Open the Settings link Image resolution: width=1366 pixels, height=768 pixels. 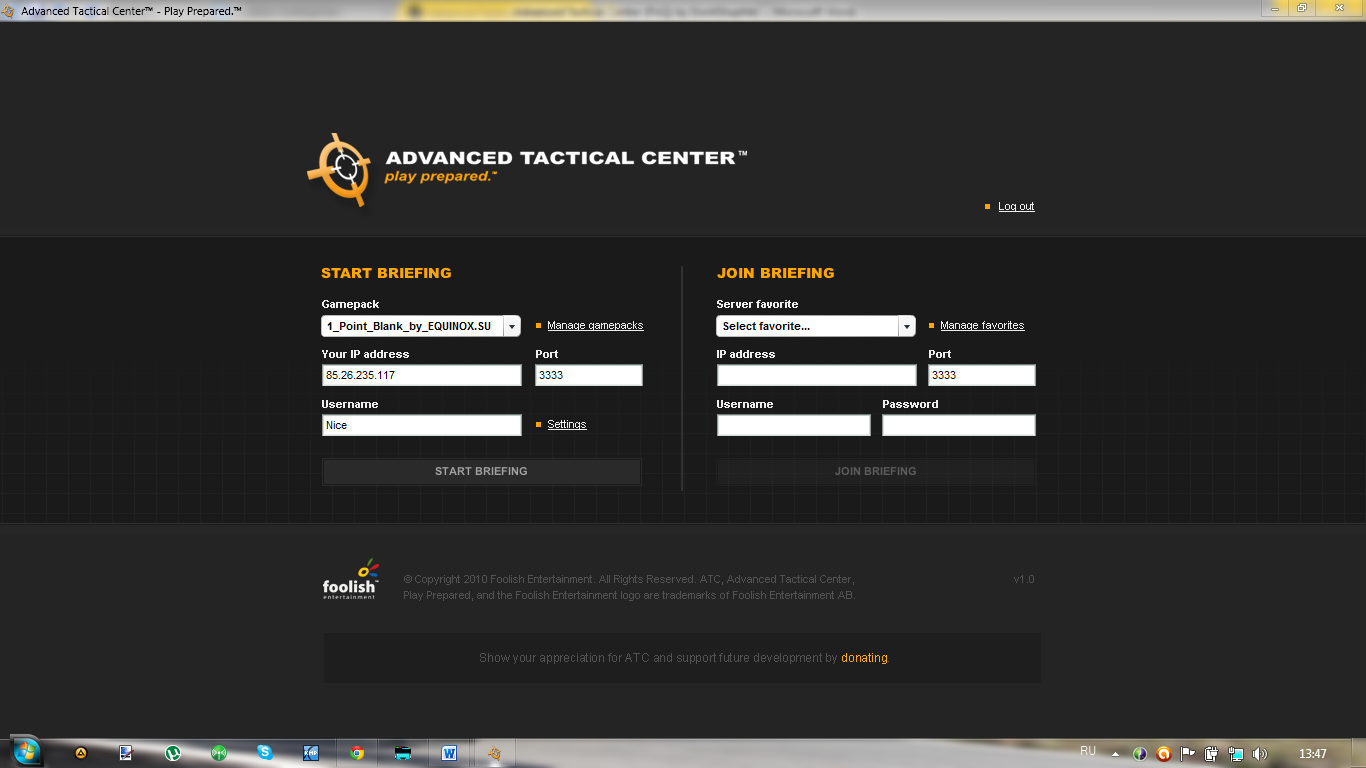tap(567, 424)
